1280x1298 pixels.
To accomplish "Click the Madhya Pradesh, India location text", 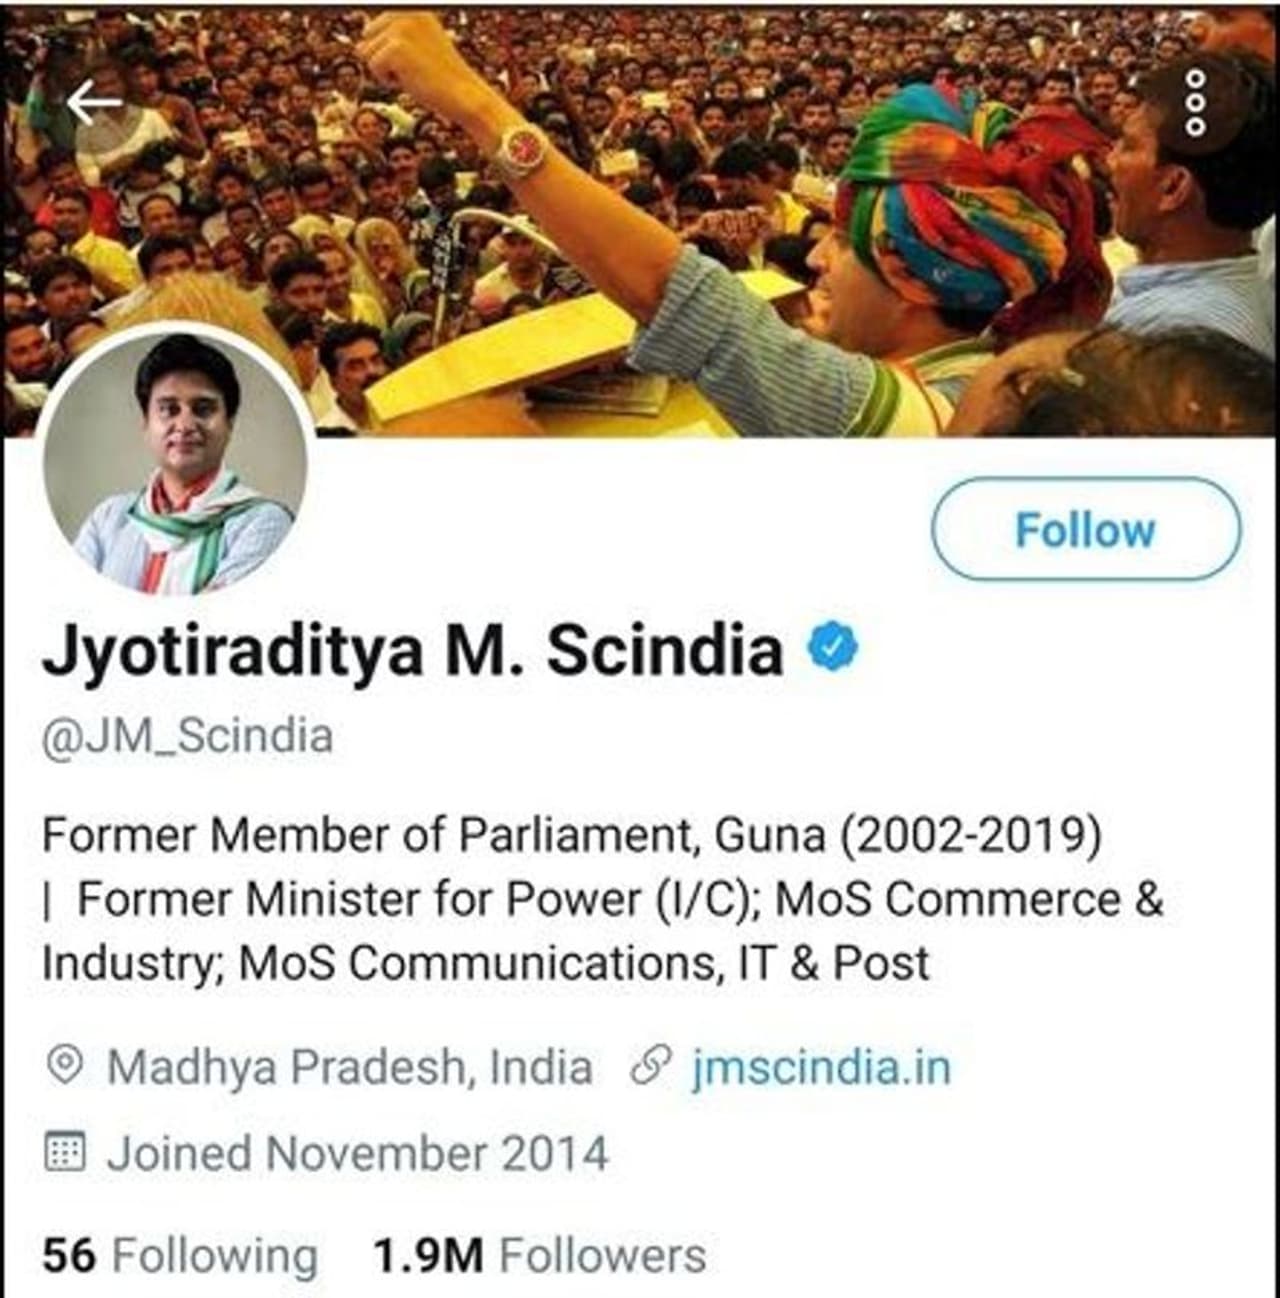I will click(x=349, y=1067).
